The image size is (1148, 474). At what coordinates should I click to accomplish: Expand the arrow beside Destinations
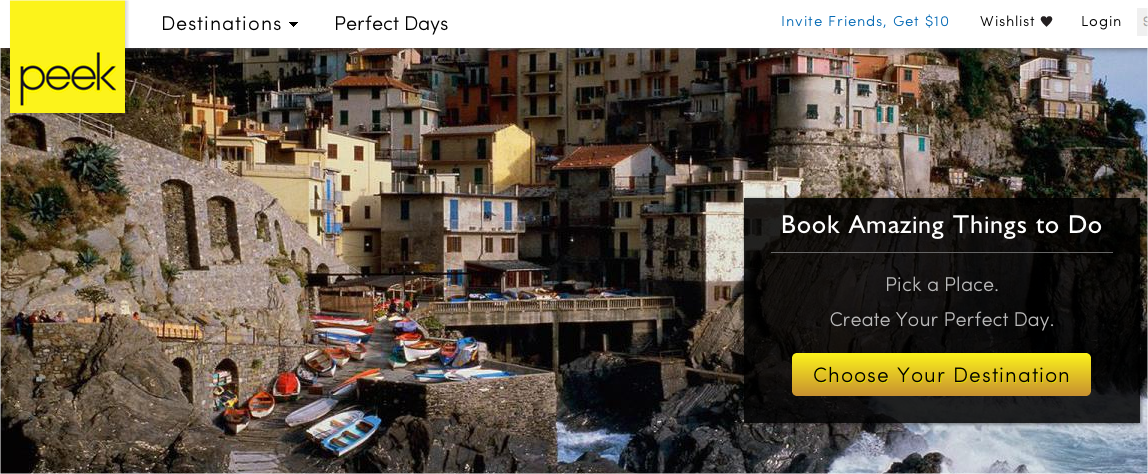coord(294,24)
